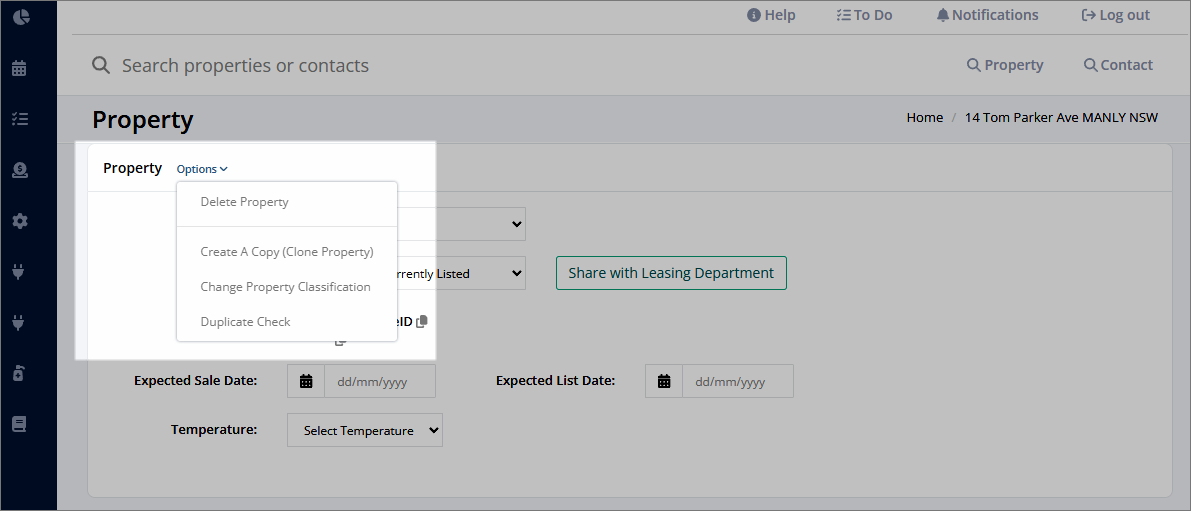The width and height of the screenshot is (1191, 511).
Task: Open Expected Sale Date calendar picker icon
Action: click(x=306, y=381)
